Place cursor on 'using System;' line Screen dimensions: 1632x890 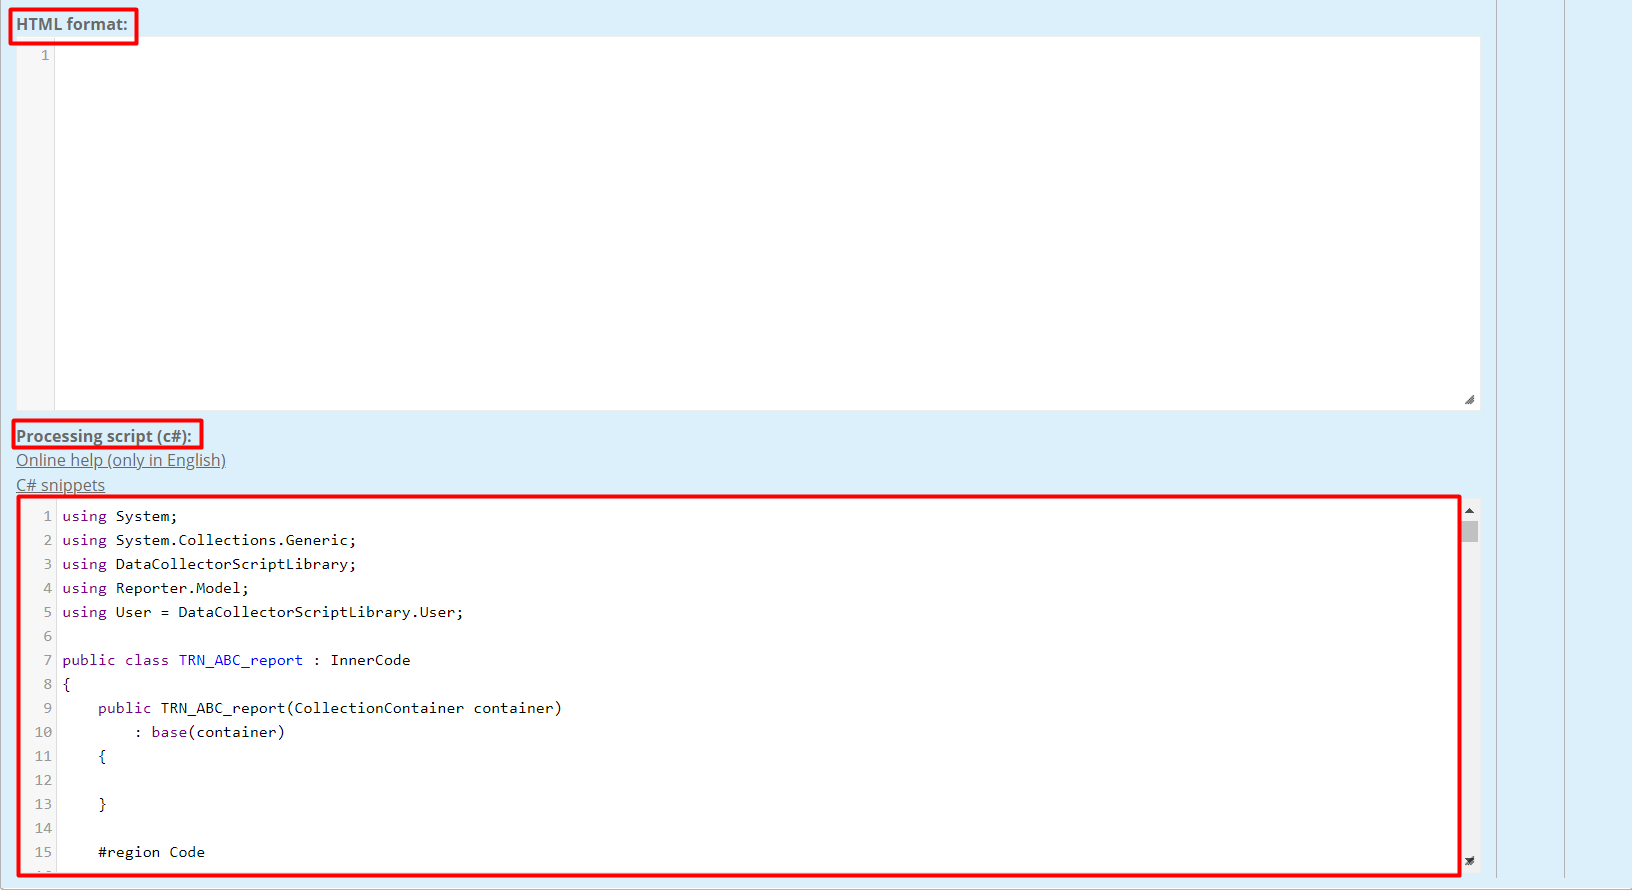coord(120,516)
